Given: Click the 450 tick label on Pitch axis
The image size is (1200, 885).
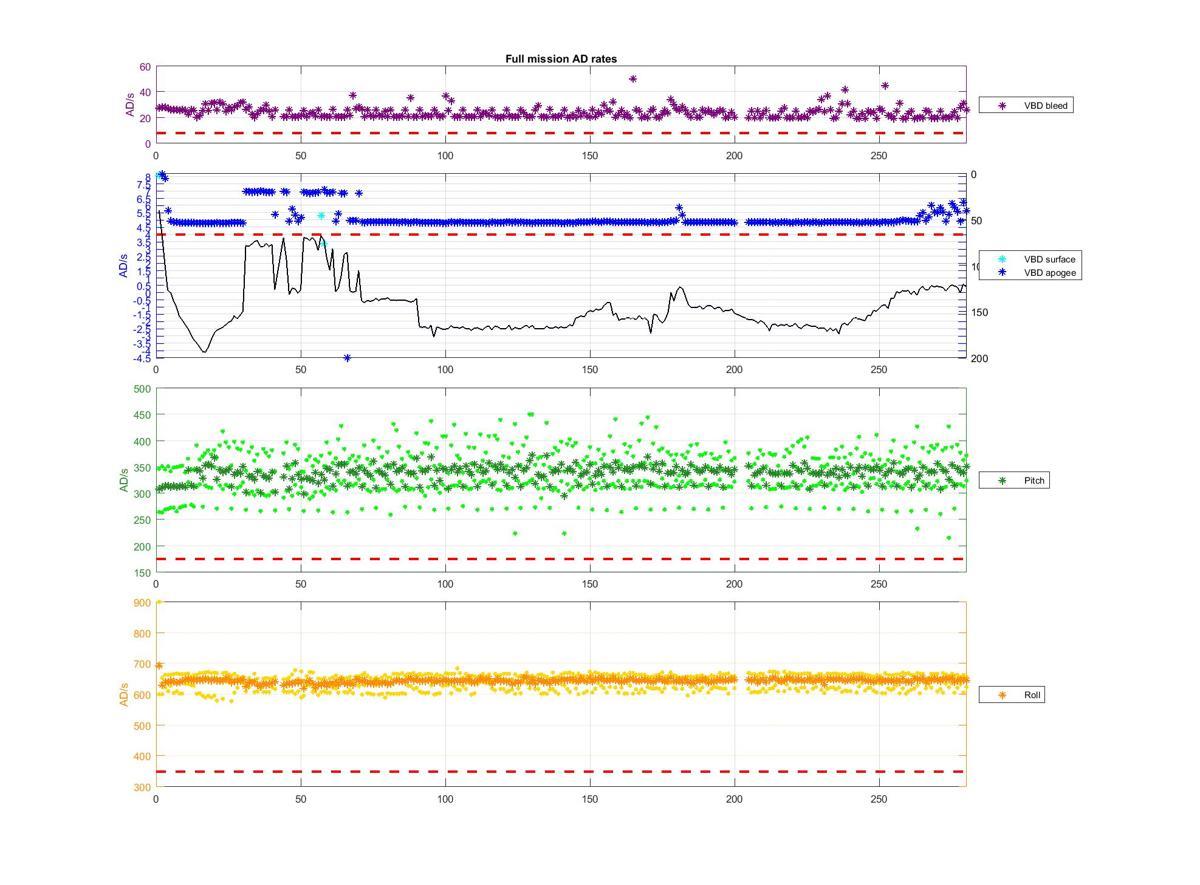Looking at the screenshot, I should tap(141, 415).
